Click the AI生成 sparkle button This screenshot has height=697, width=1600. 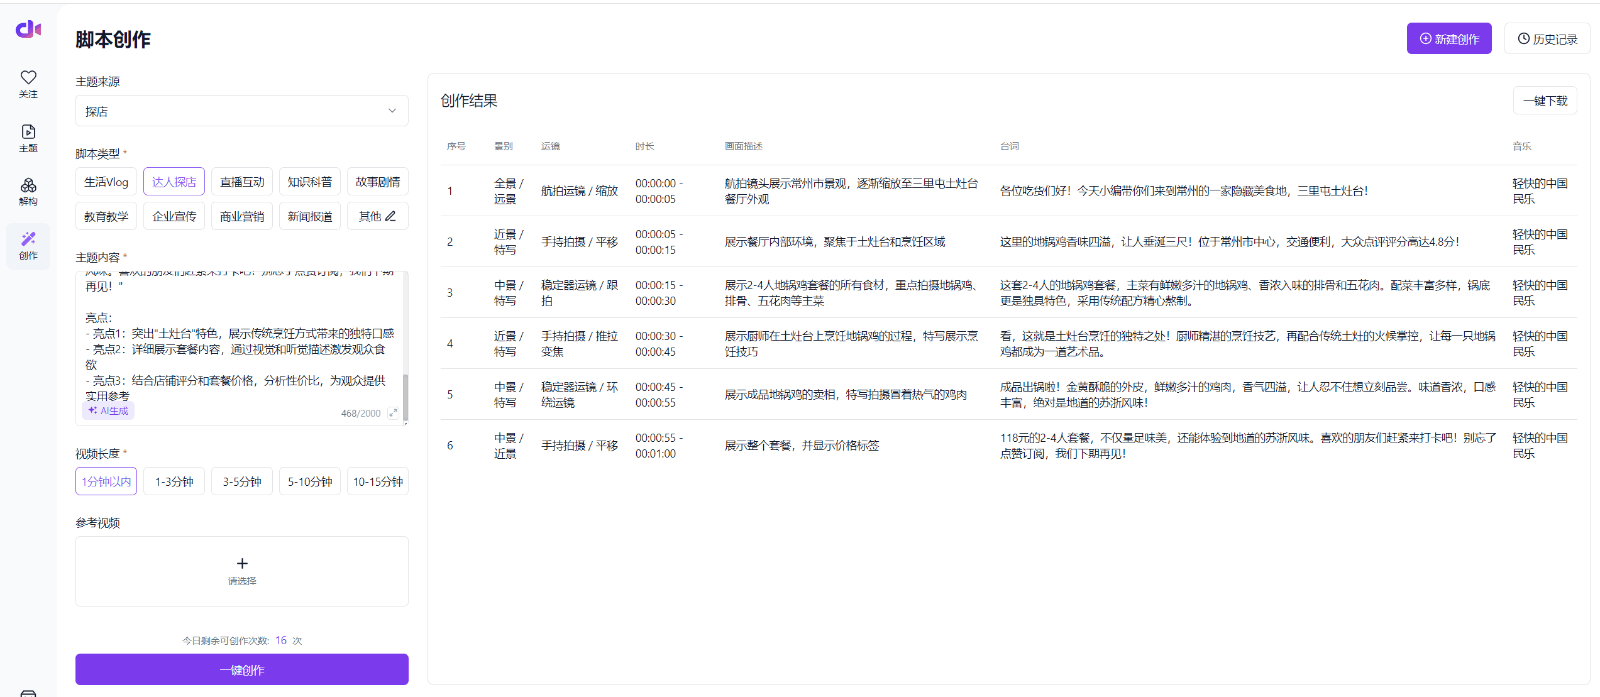(109, 411)
